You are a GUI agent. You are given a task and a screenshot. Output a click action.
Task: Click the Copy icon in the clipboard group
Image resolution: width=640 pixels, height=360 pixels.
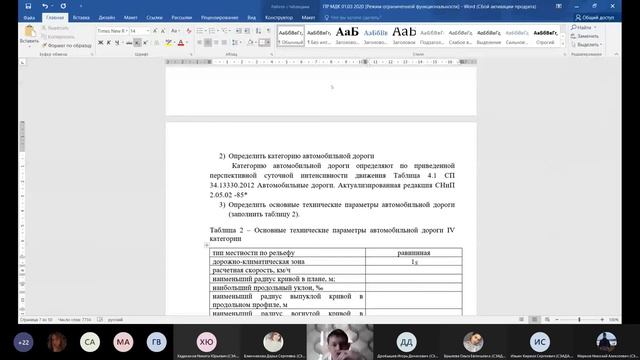[44, 37]
